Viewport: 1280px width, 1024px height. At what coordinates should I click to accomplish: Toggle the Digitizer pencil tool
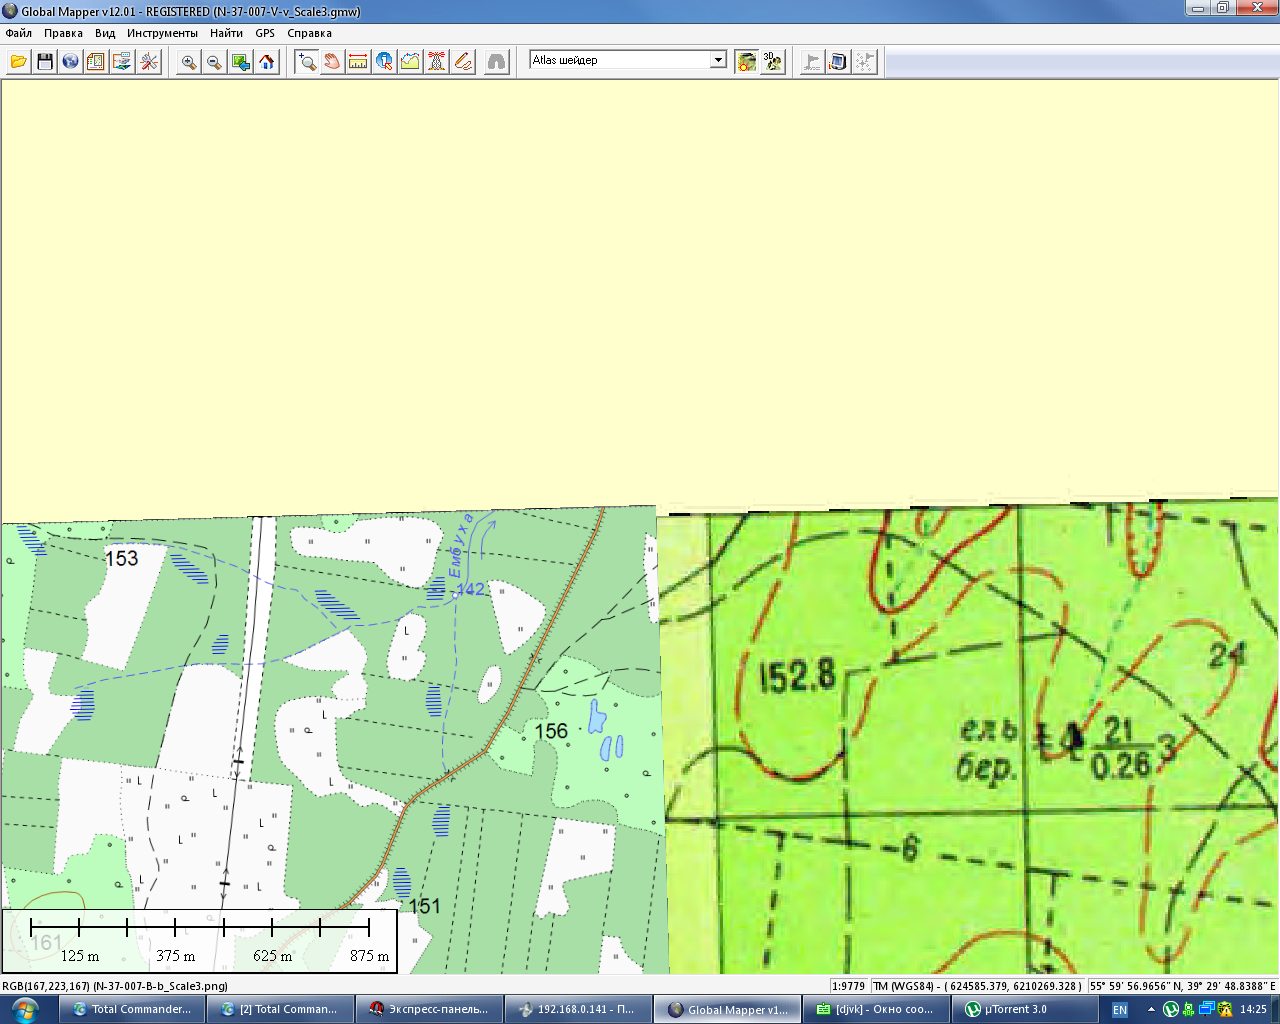[x=462, y=62]
